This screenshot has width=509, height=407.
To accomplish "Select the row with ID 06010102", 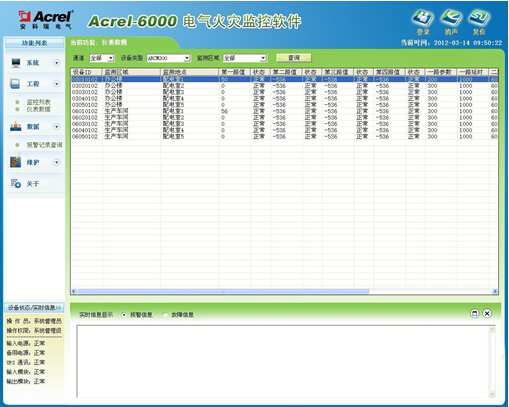I will point(285,111).
